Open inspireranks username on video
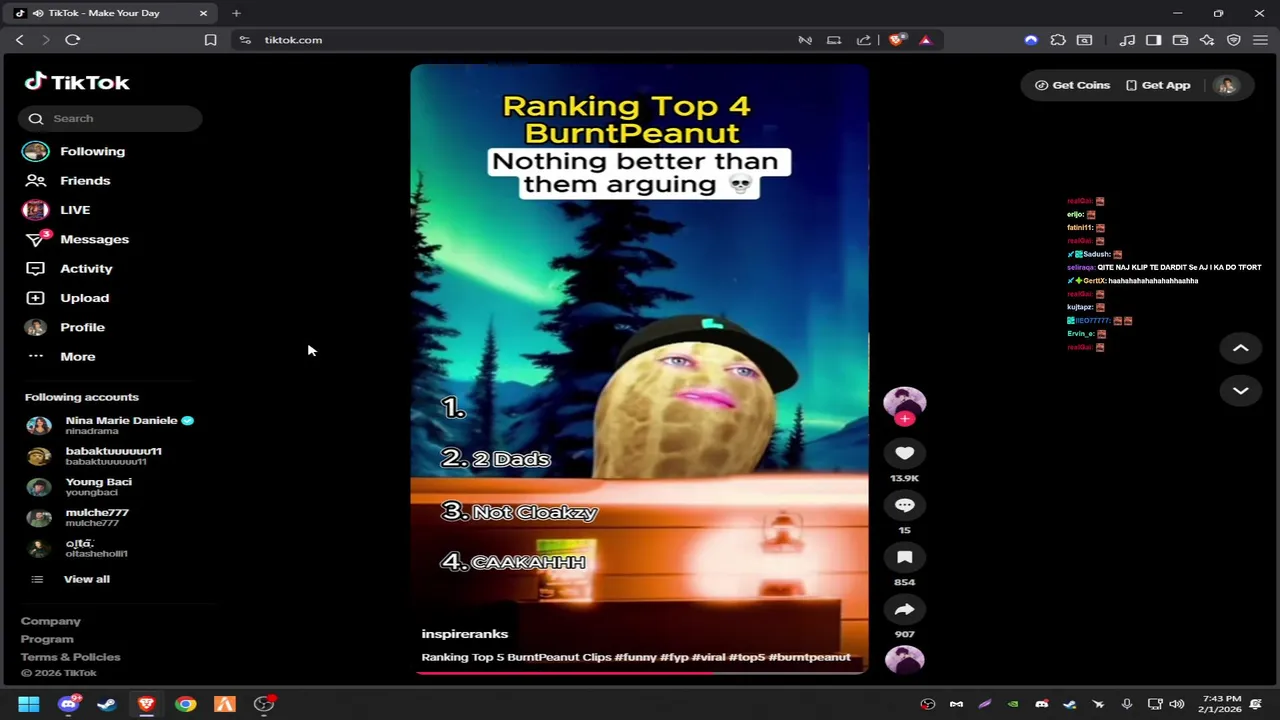 (465, 634)
